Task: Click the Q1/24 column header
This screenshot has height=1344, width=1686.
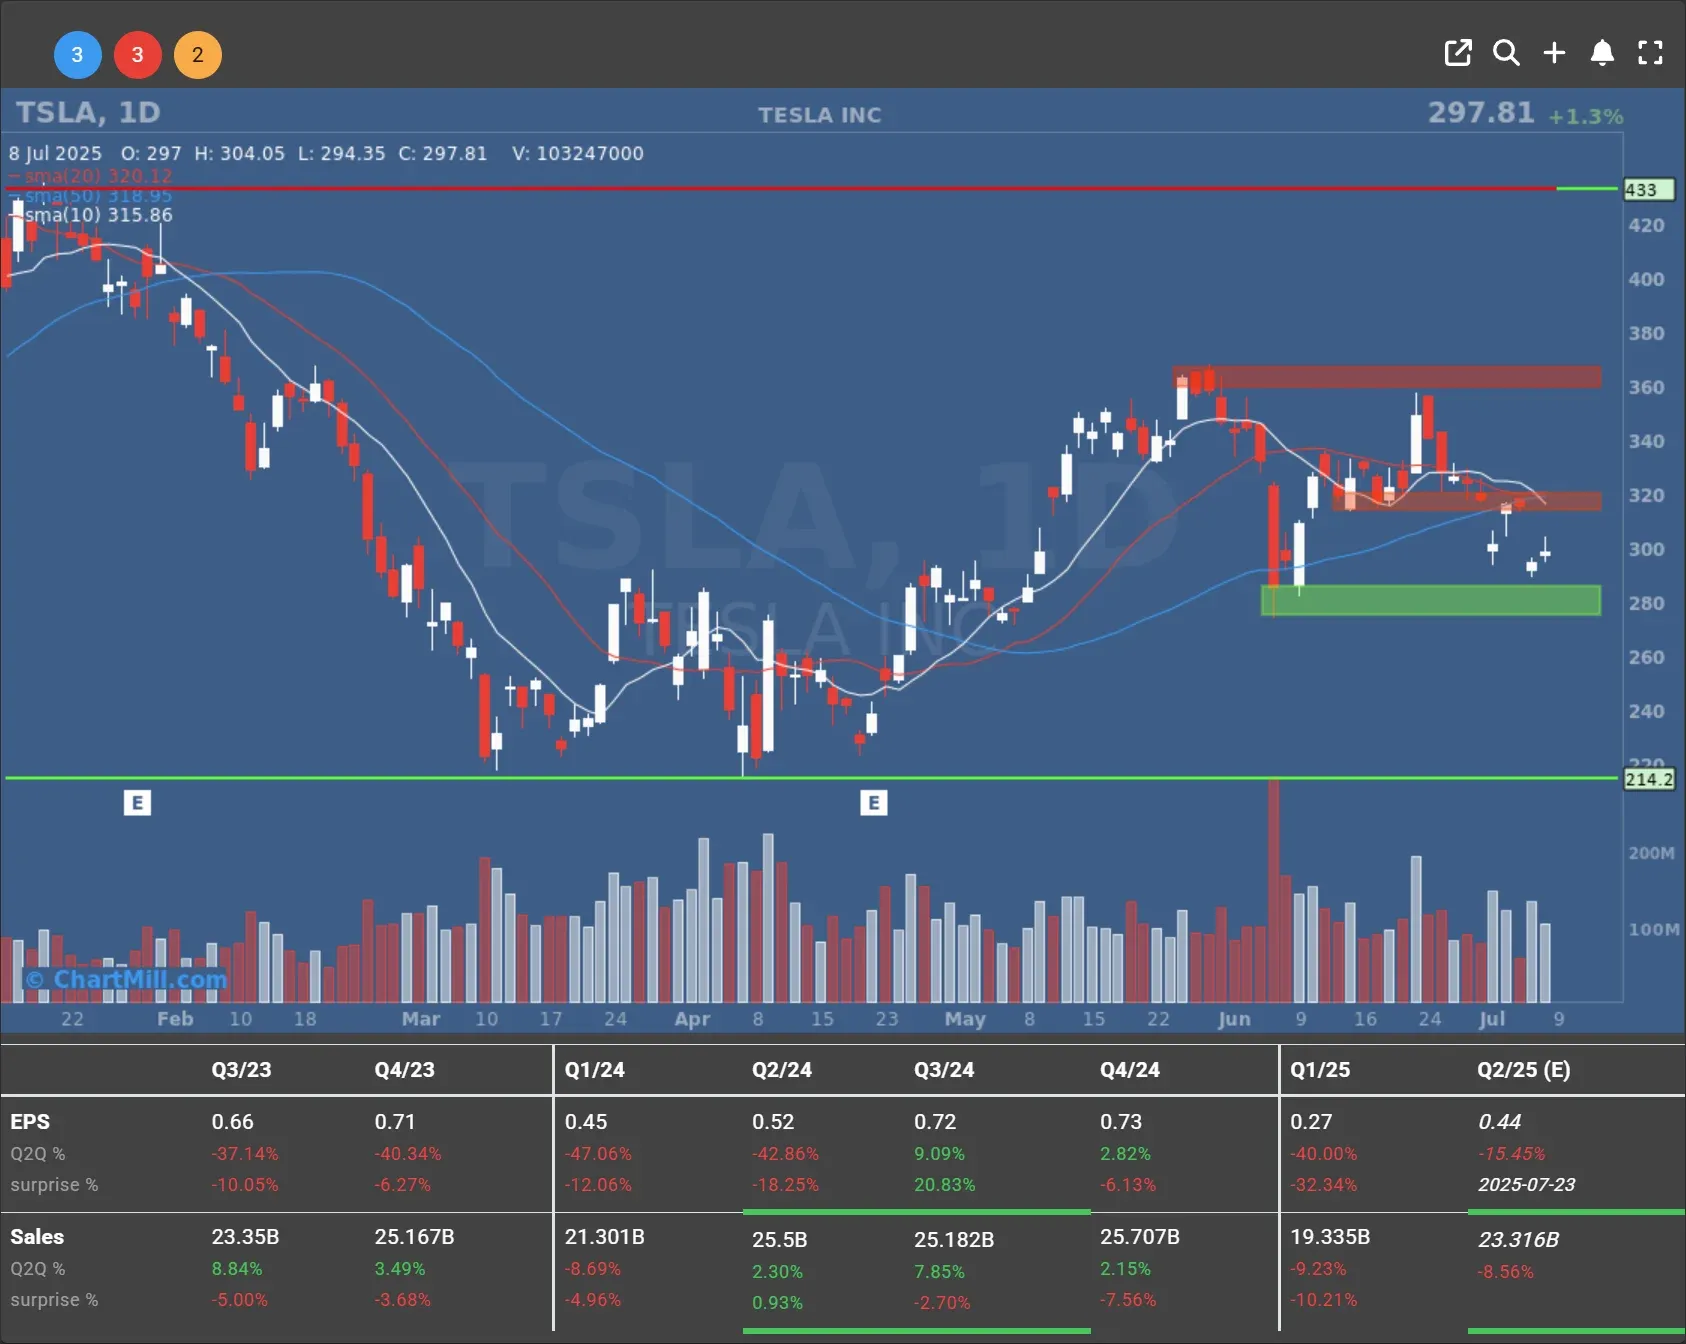Action: pos(594,1070)
